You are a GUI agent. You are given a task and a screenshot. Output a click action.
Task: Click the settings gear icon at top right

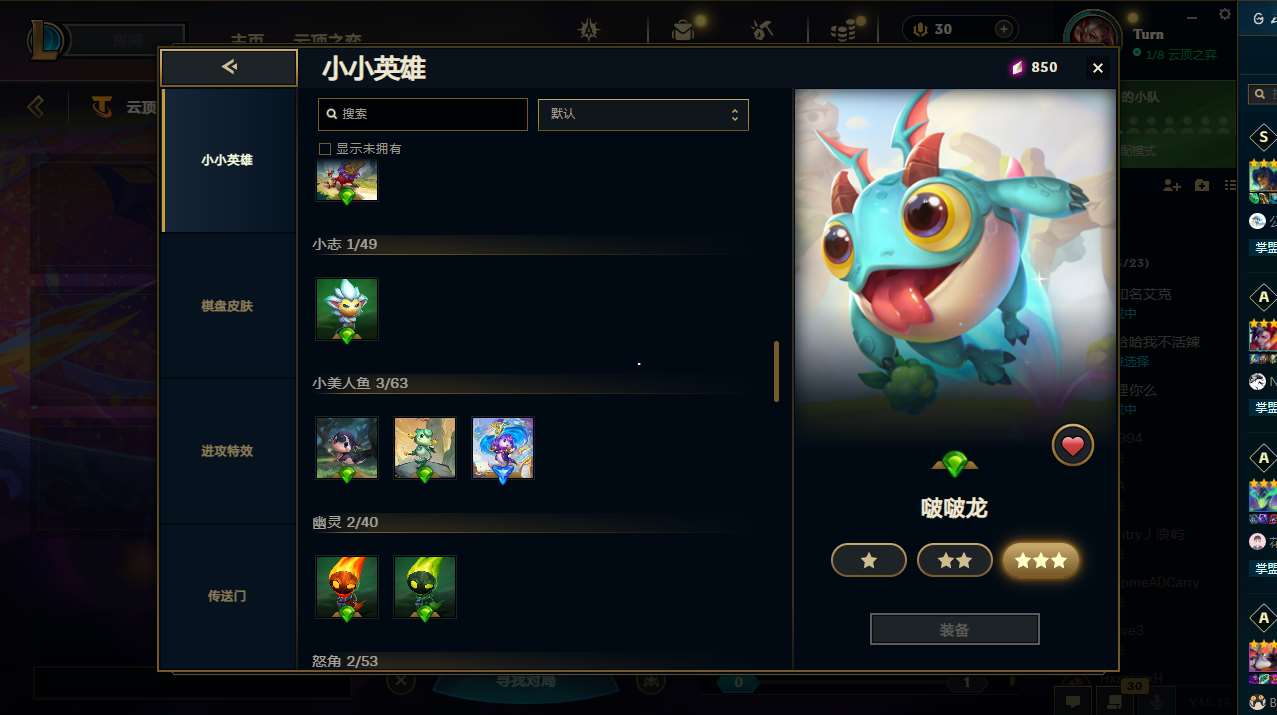[1225, 14]
